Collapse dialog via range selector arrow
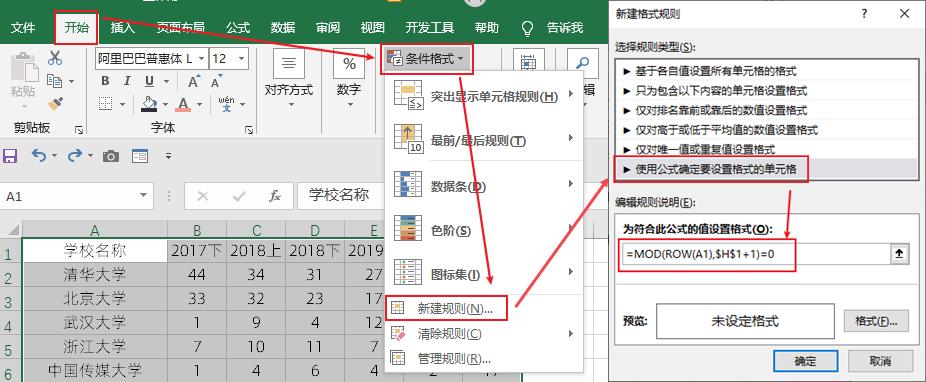 [x=899, y=254]
